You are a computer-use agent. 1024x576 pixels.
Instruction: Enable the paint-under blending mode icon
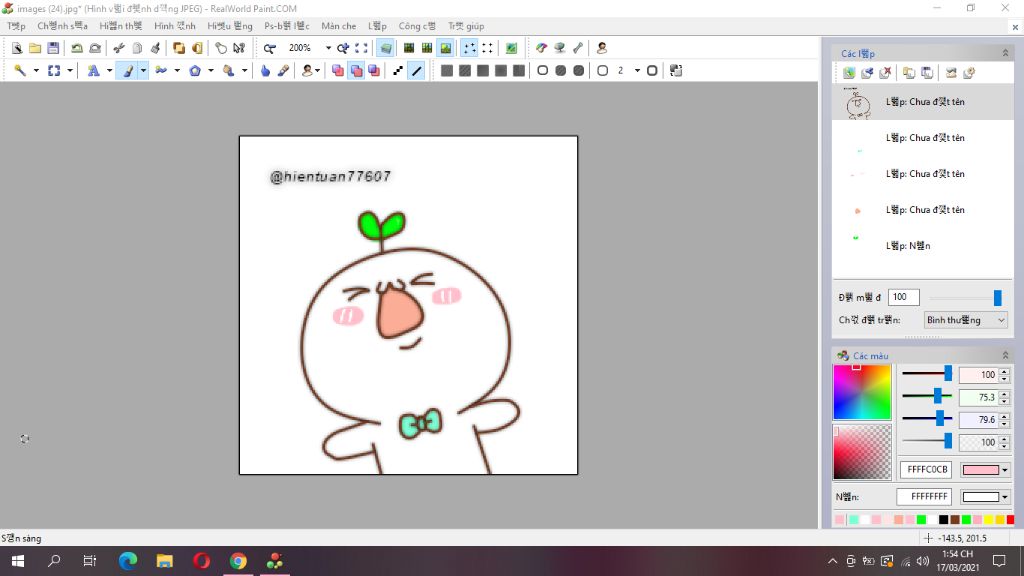[x=374, y=71]
